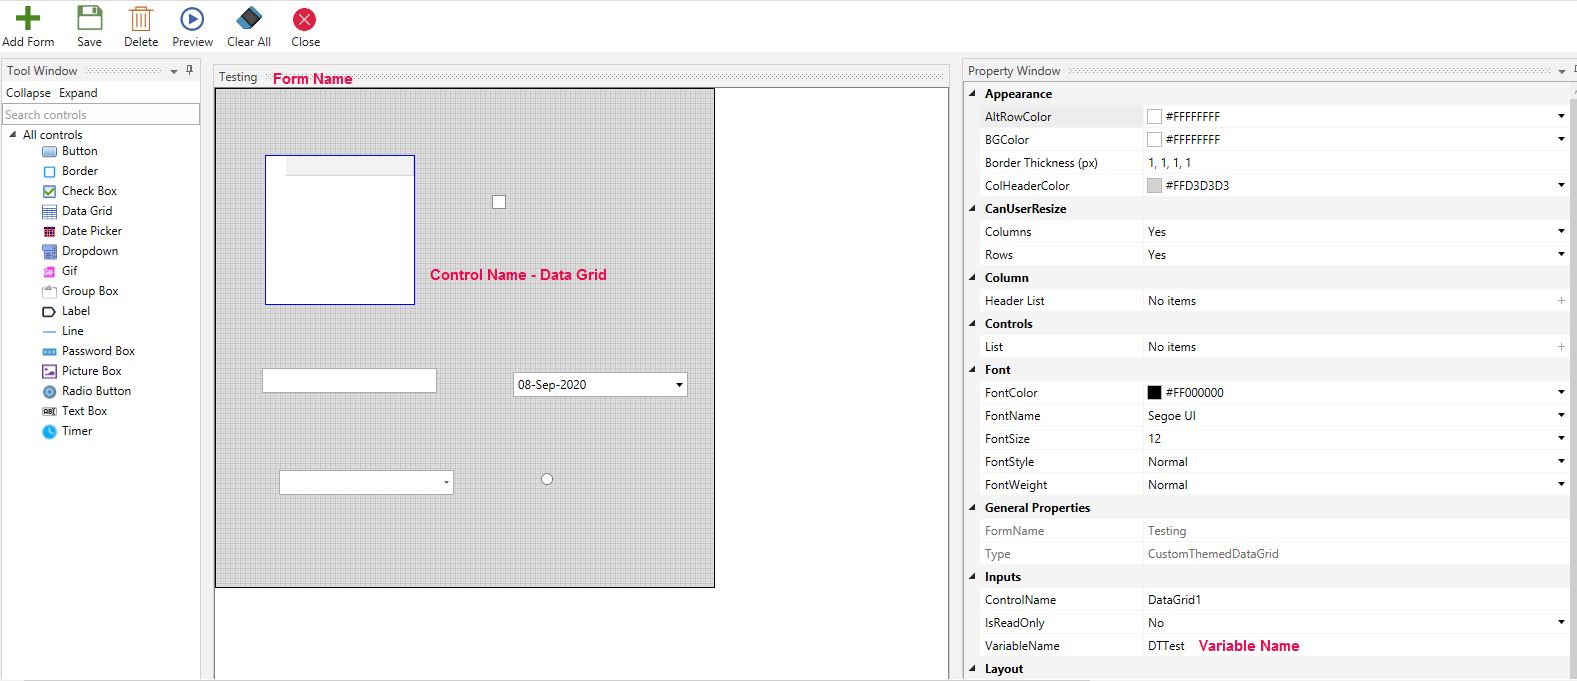Pin the Tool Window panel

coord(190,70)
